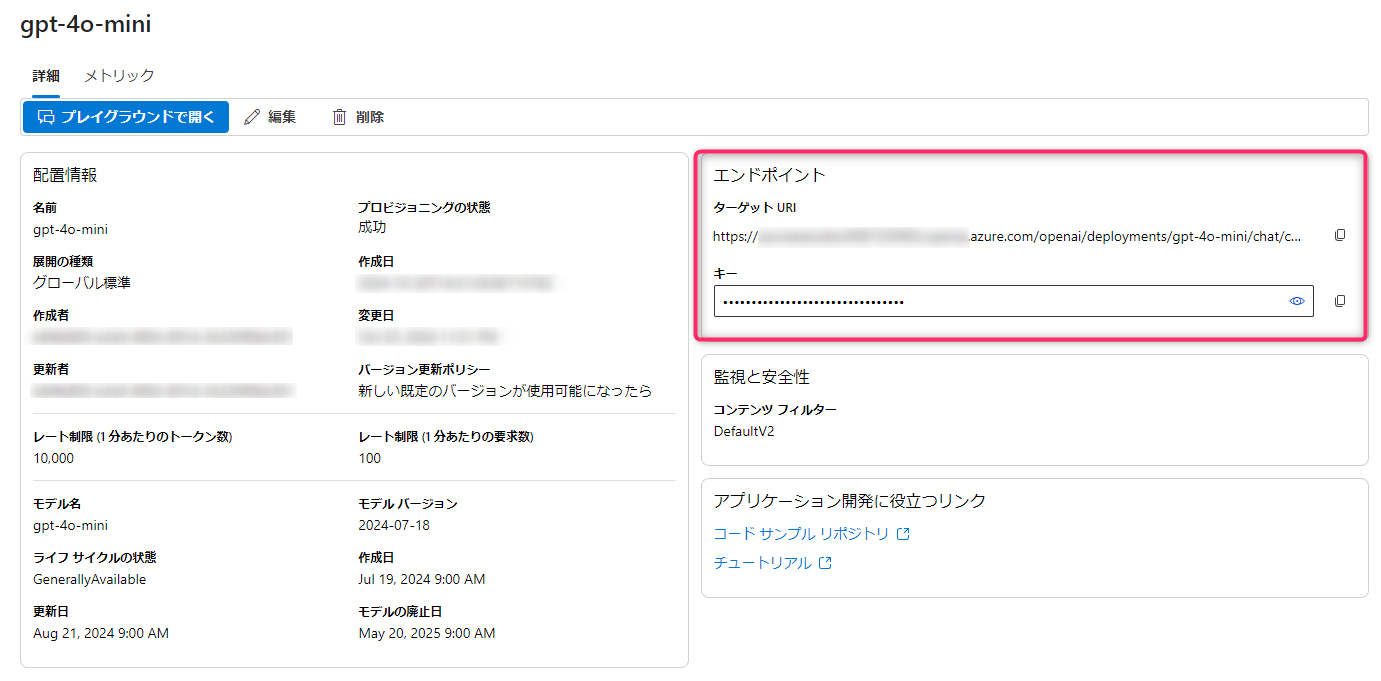The width and height of the screenshot is (1381, 681).
Task: Click the 新しい既定のバージョンが使用可能になったら policy text
Action: [x=505, y=391]
